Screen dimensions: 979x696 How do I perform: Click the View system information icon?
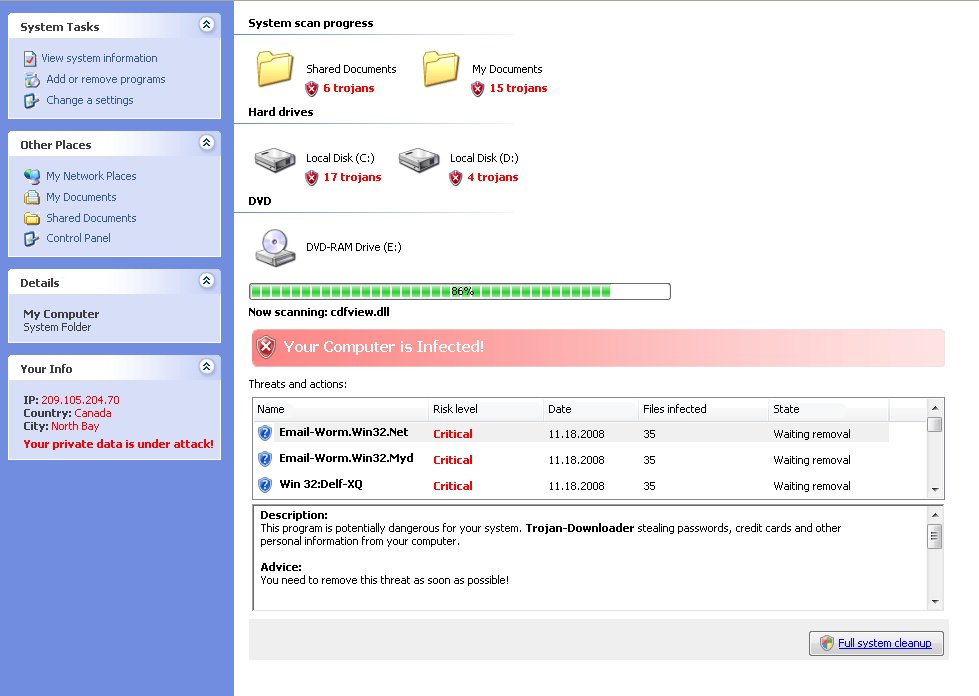click(30, 59)
